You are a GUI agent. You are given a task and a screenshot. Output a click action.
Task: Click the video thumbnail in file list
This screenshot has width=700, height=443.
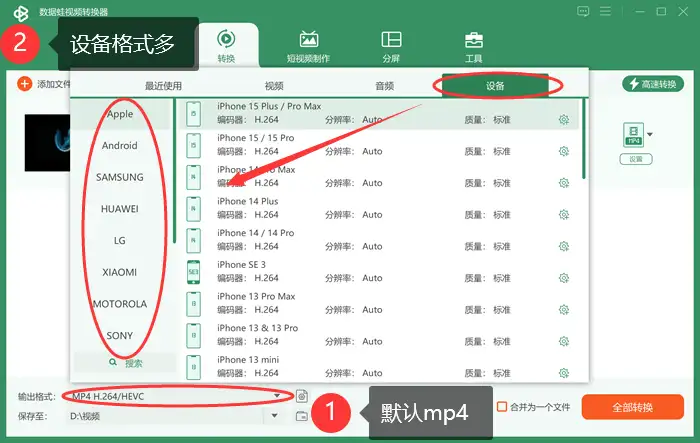(x=47, y=143)
